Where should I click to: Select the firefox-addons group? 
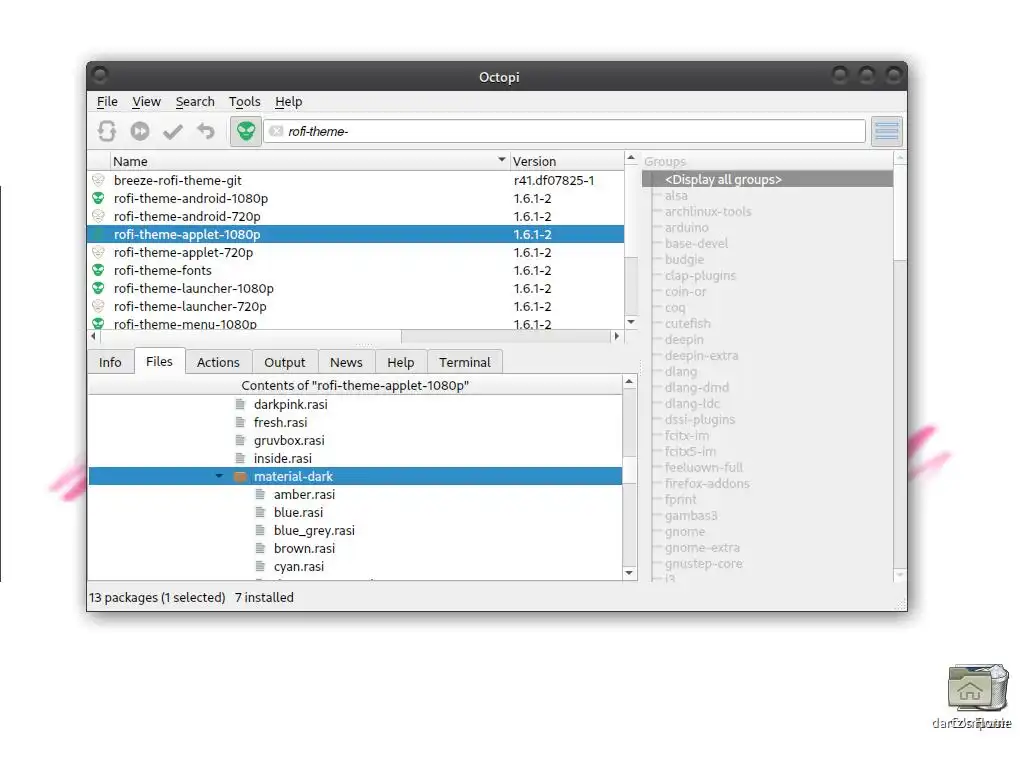[707, 483]
